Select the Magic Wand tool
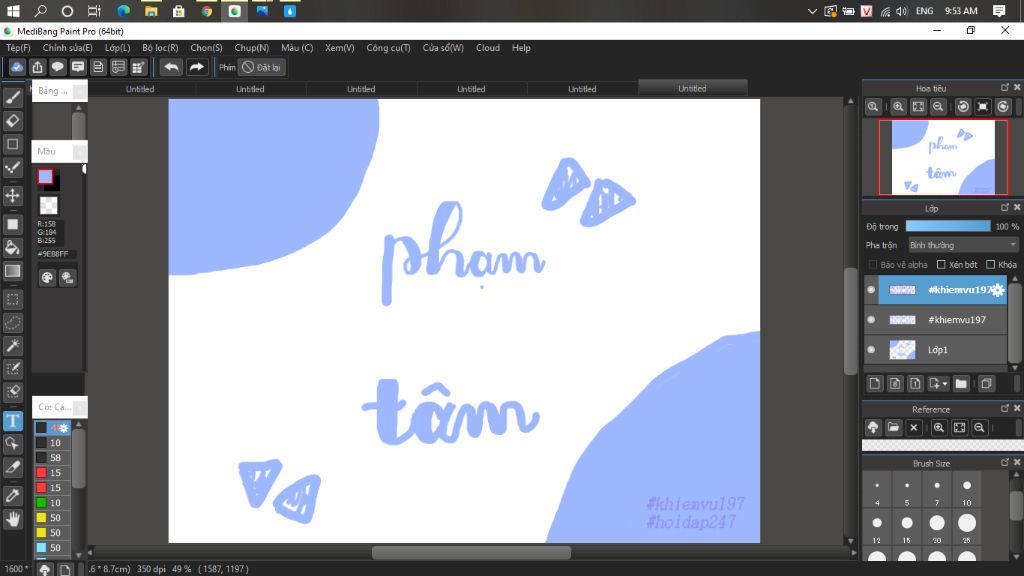Image resolution: width=1024 pixels, height=576 pixels. point(12,345)
